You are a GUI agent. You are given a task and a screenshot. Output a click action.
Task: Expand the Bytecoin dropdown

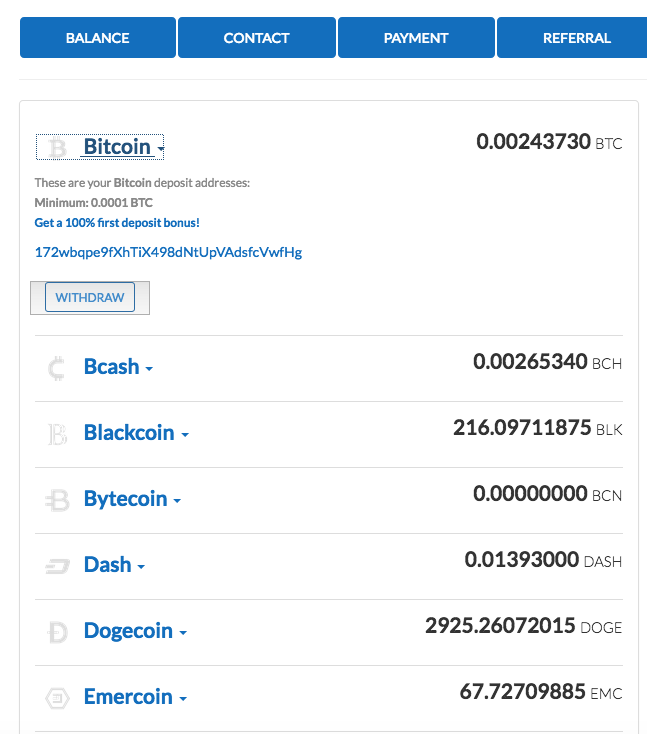(132, 499)
